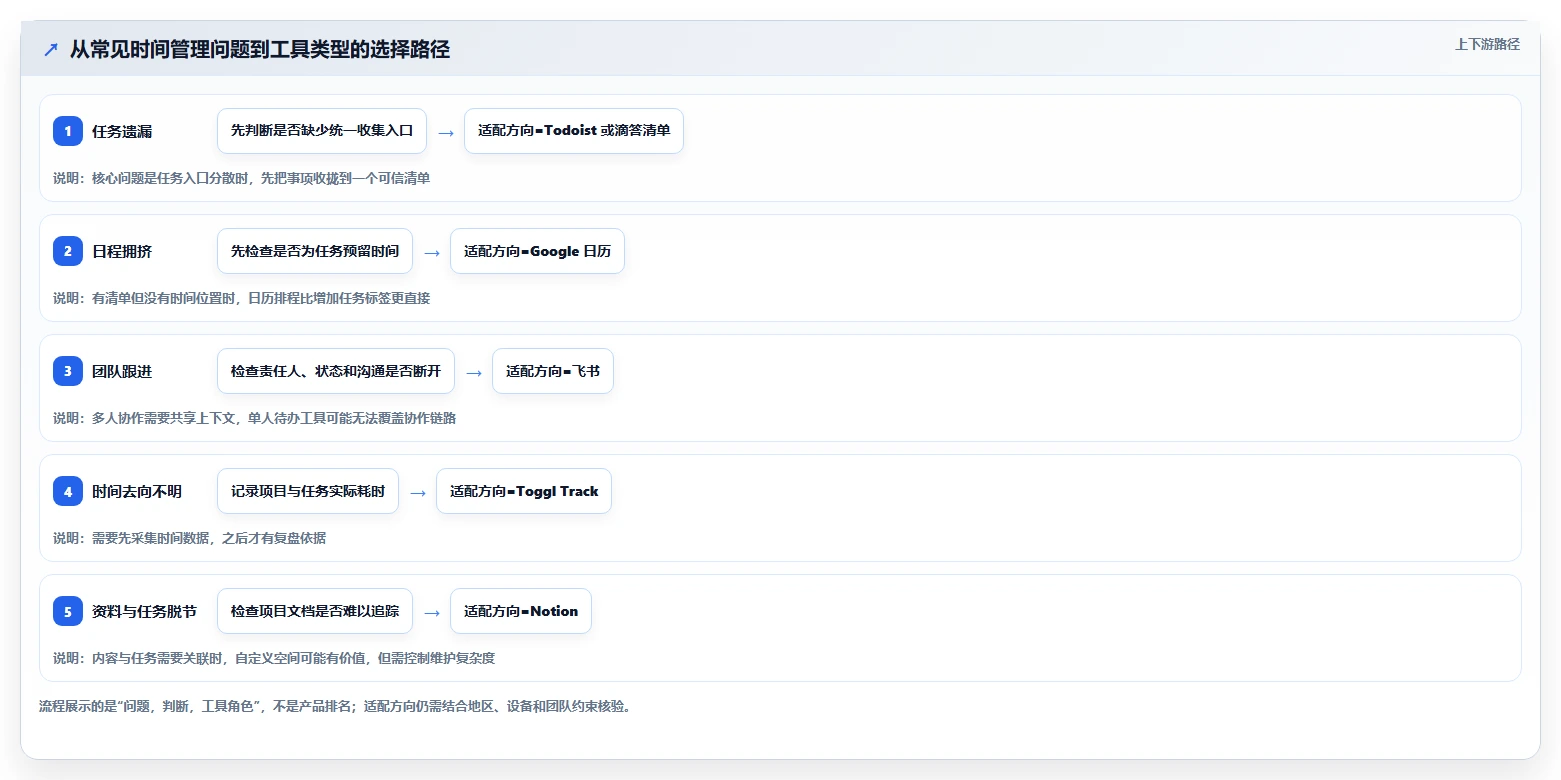
Task: Click number badge 5 for 资料与任务脱节
Action: (x=68, y=611)
